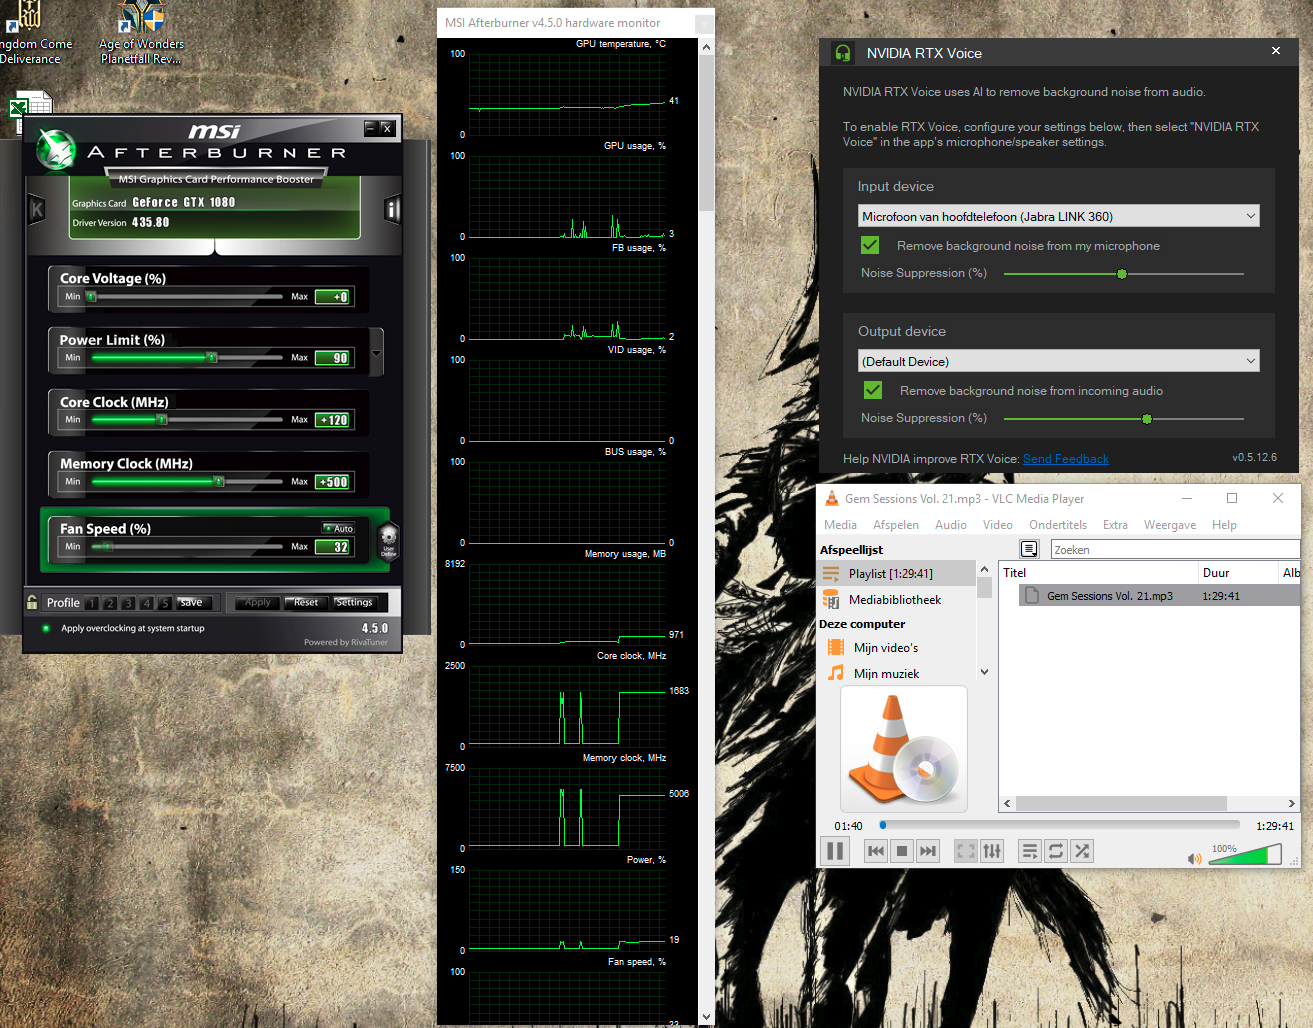Click Afterburner Apply button
The height and width of the screenshot is (1028, 1313).
pyautogui.click(x=258, y=602)
